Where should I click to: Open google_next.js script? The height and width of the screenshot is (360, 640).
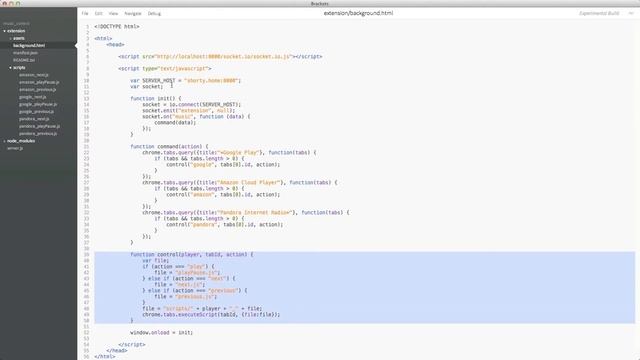click(x=33, y=97)
